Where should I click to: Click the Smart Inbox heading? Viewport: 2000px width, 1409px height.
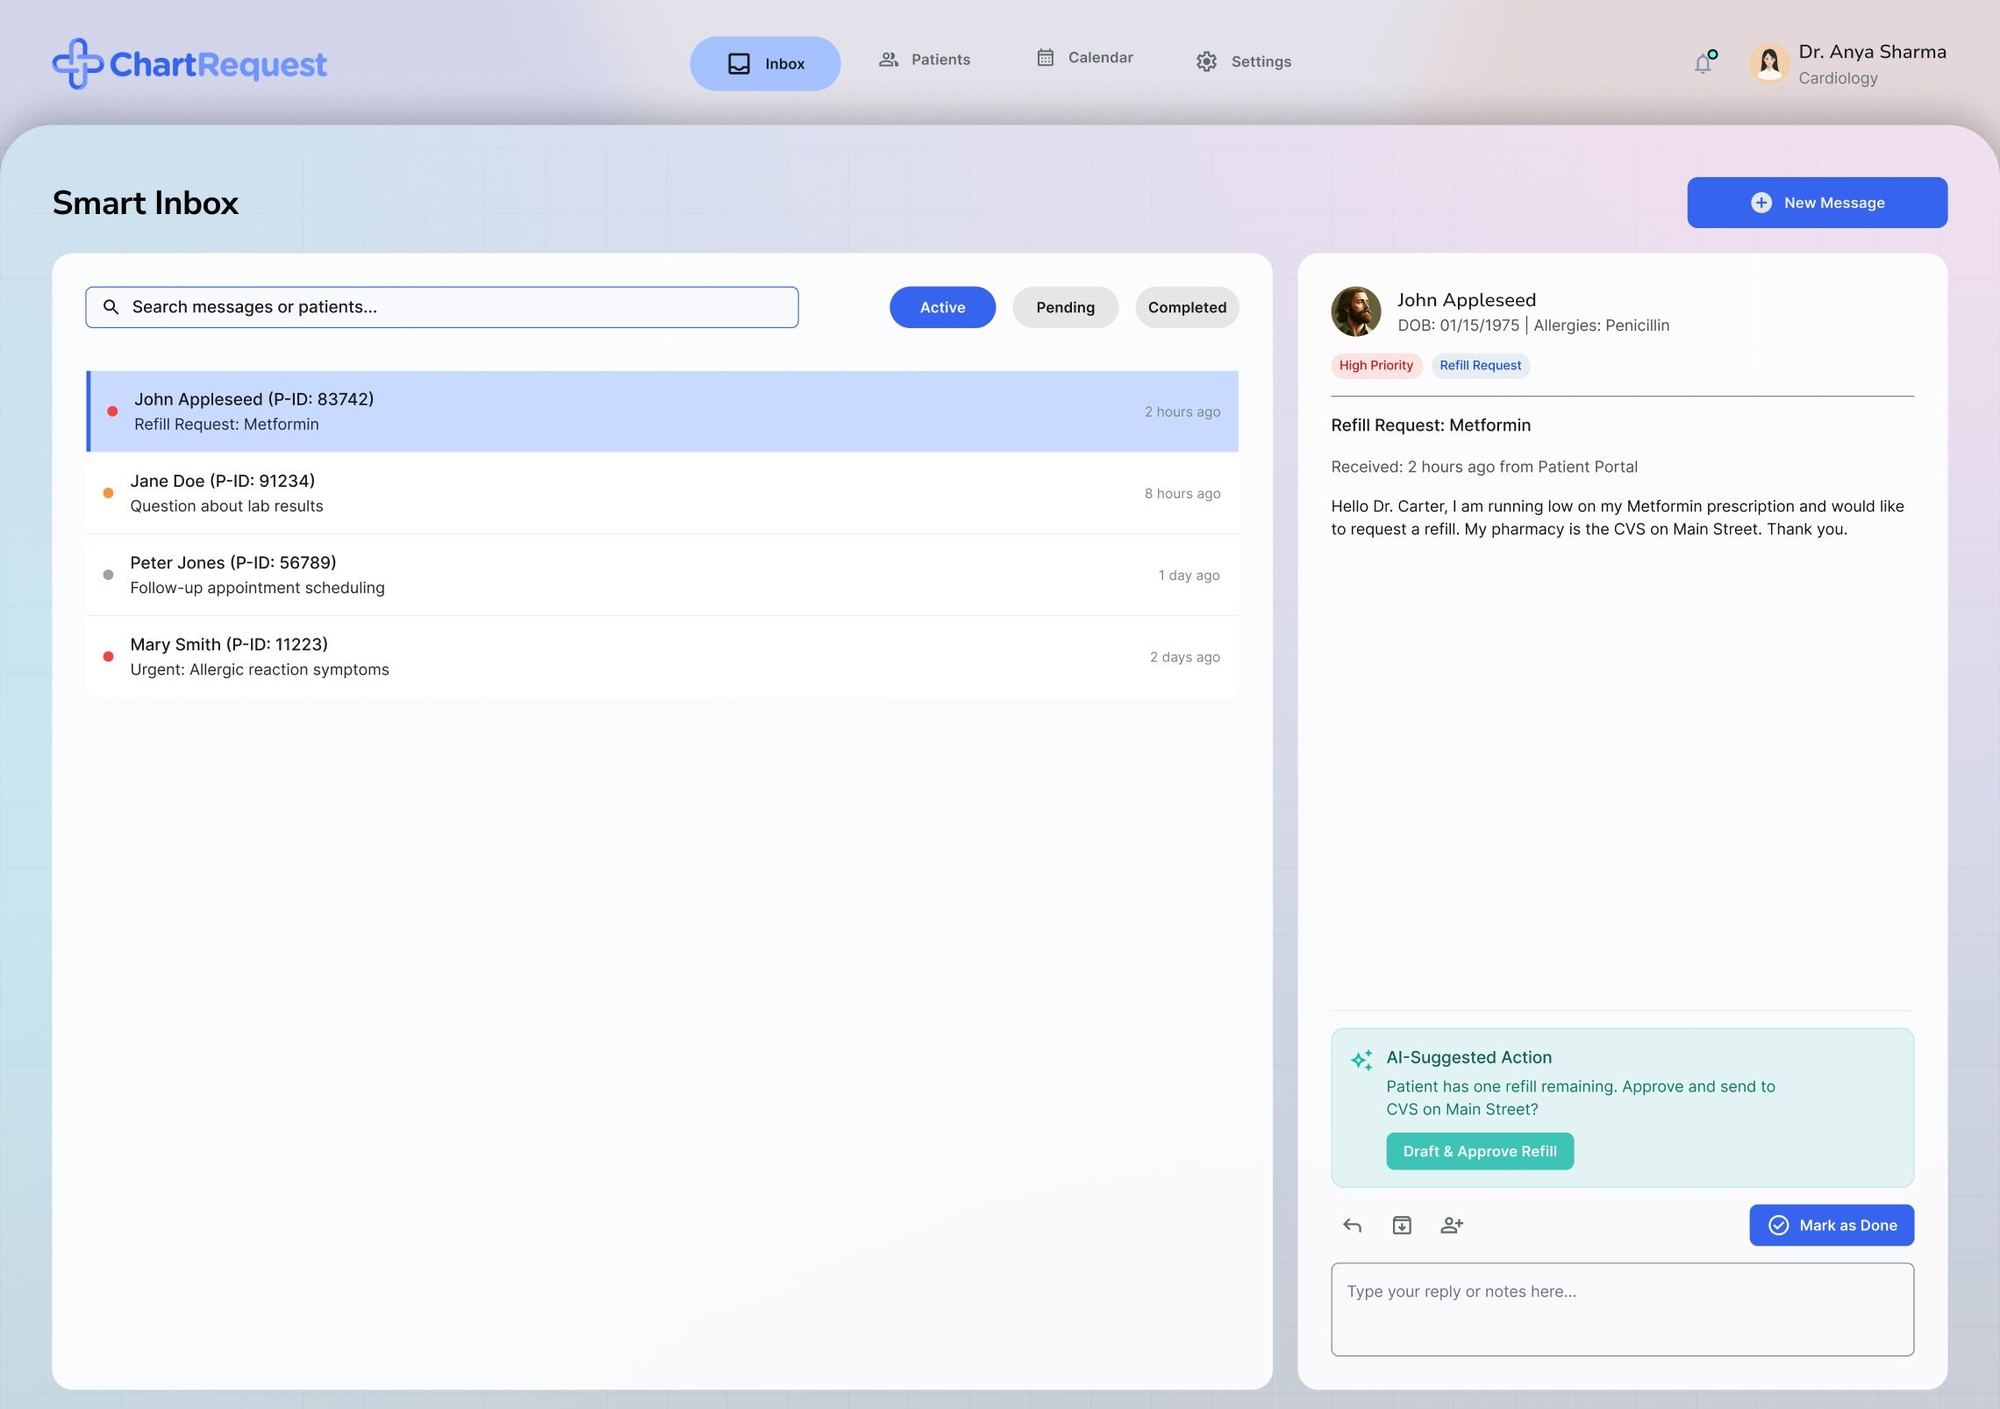pos(145,203)
